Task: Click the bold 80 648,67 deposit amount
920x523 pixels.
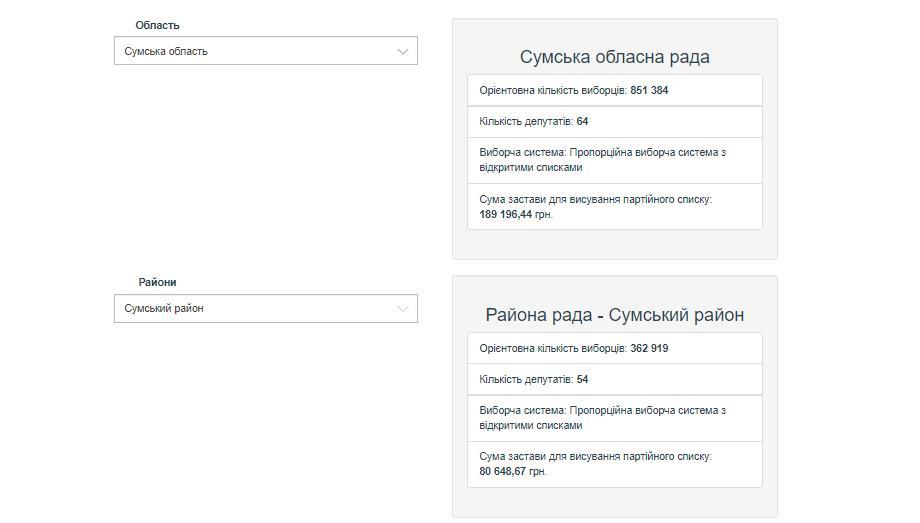Action: (503, 471)
